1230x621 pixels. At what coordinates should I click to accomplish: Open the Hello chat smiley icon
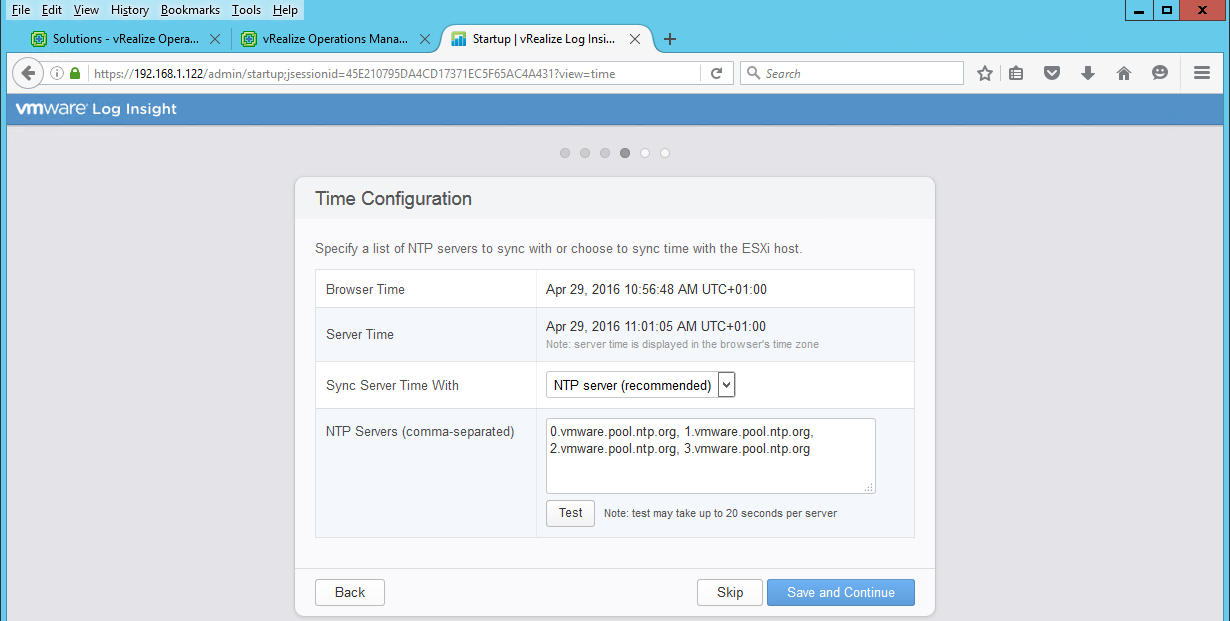(x=1160, y=73)
